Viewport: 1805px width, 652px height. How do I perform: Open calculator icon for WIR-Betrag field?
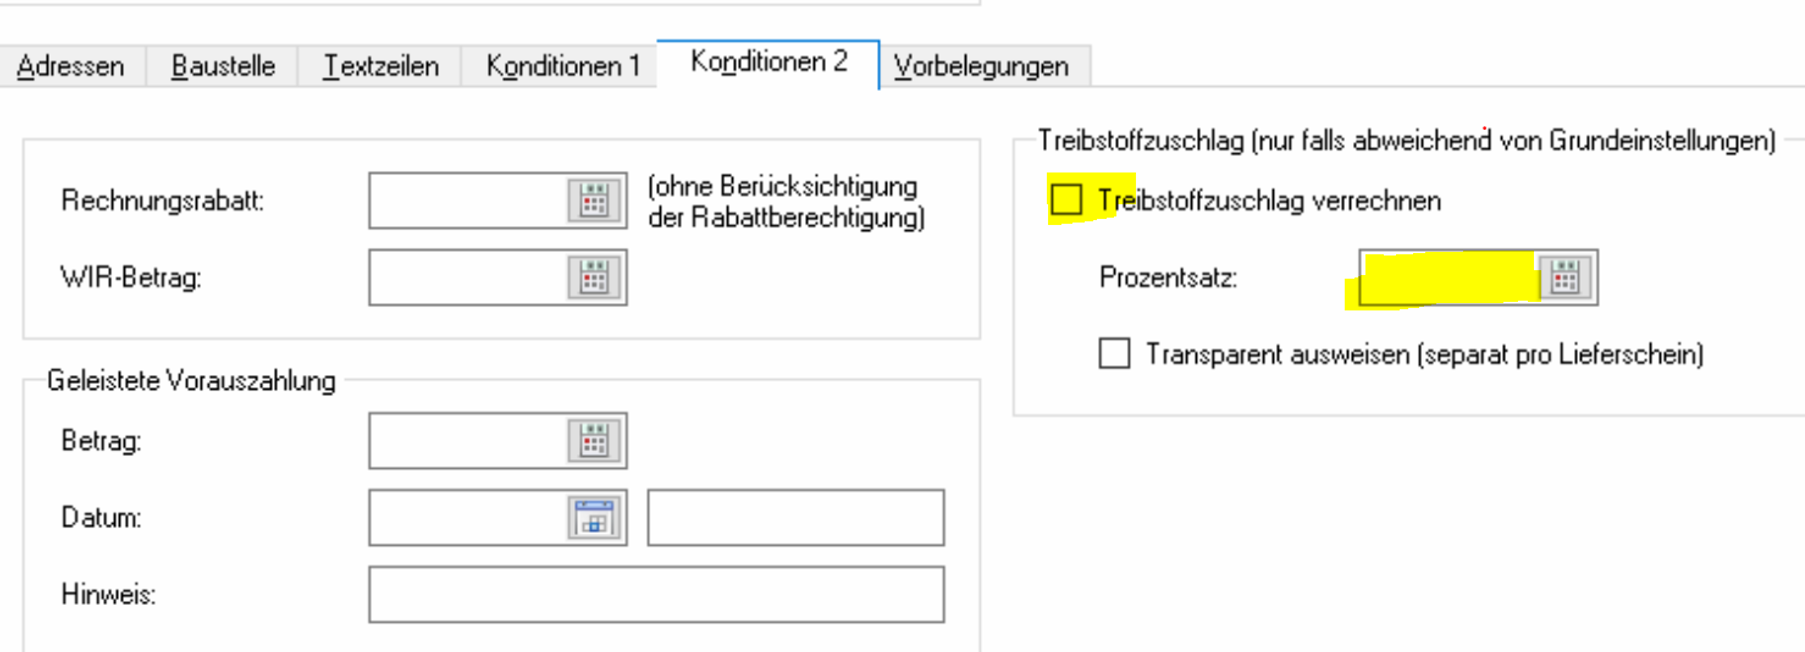[x=594, y=278]
